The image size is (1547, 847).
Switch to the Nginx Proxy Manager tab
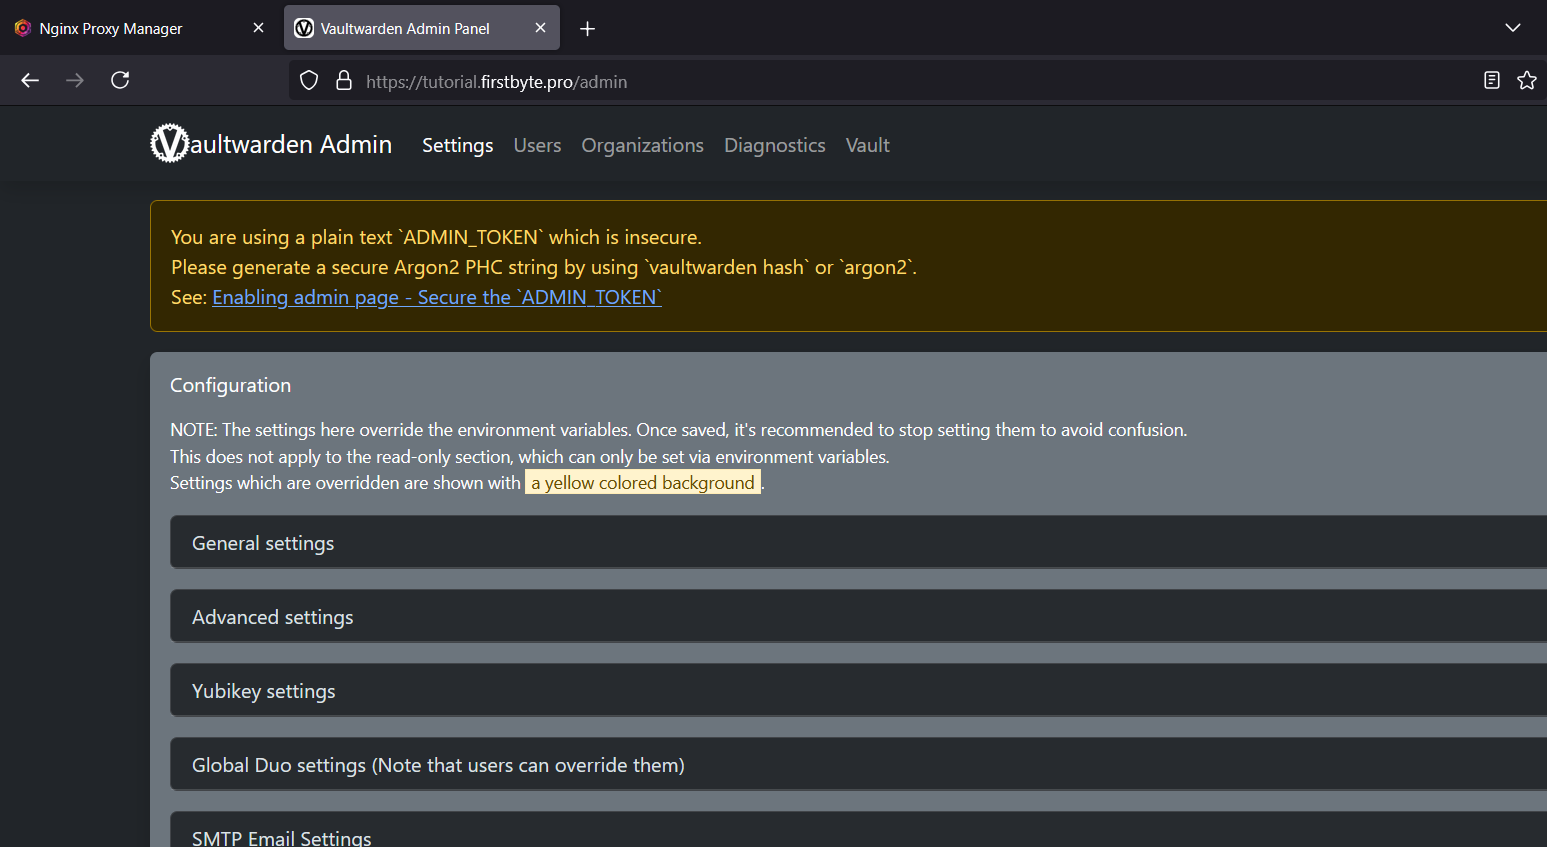point(110,27)
